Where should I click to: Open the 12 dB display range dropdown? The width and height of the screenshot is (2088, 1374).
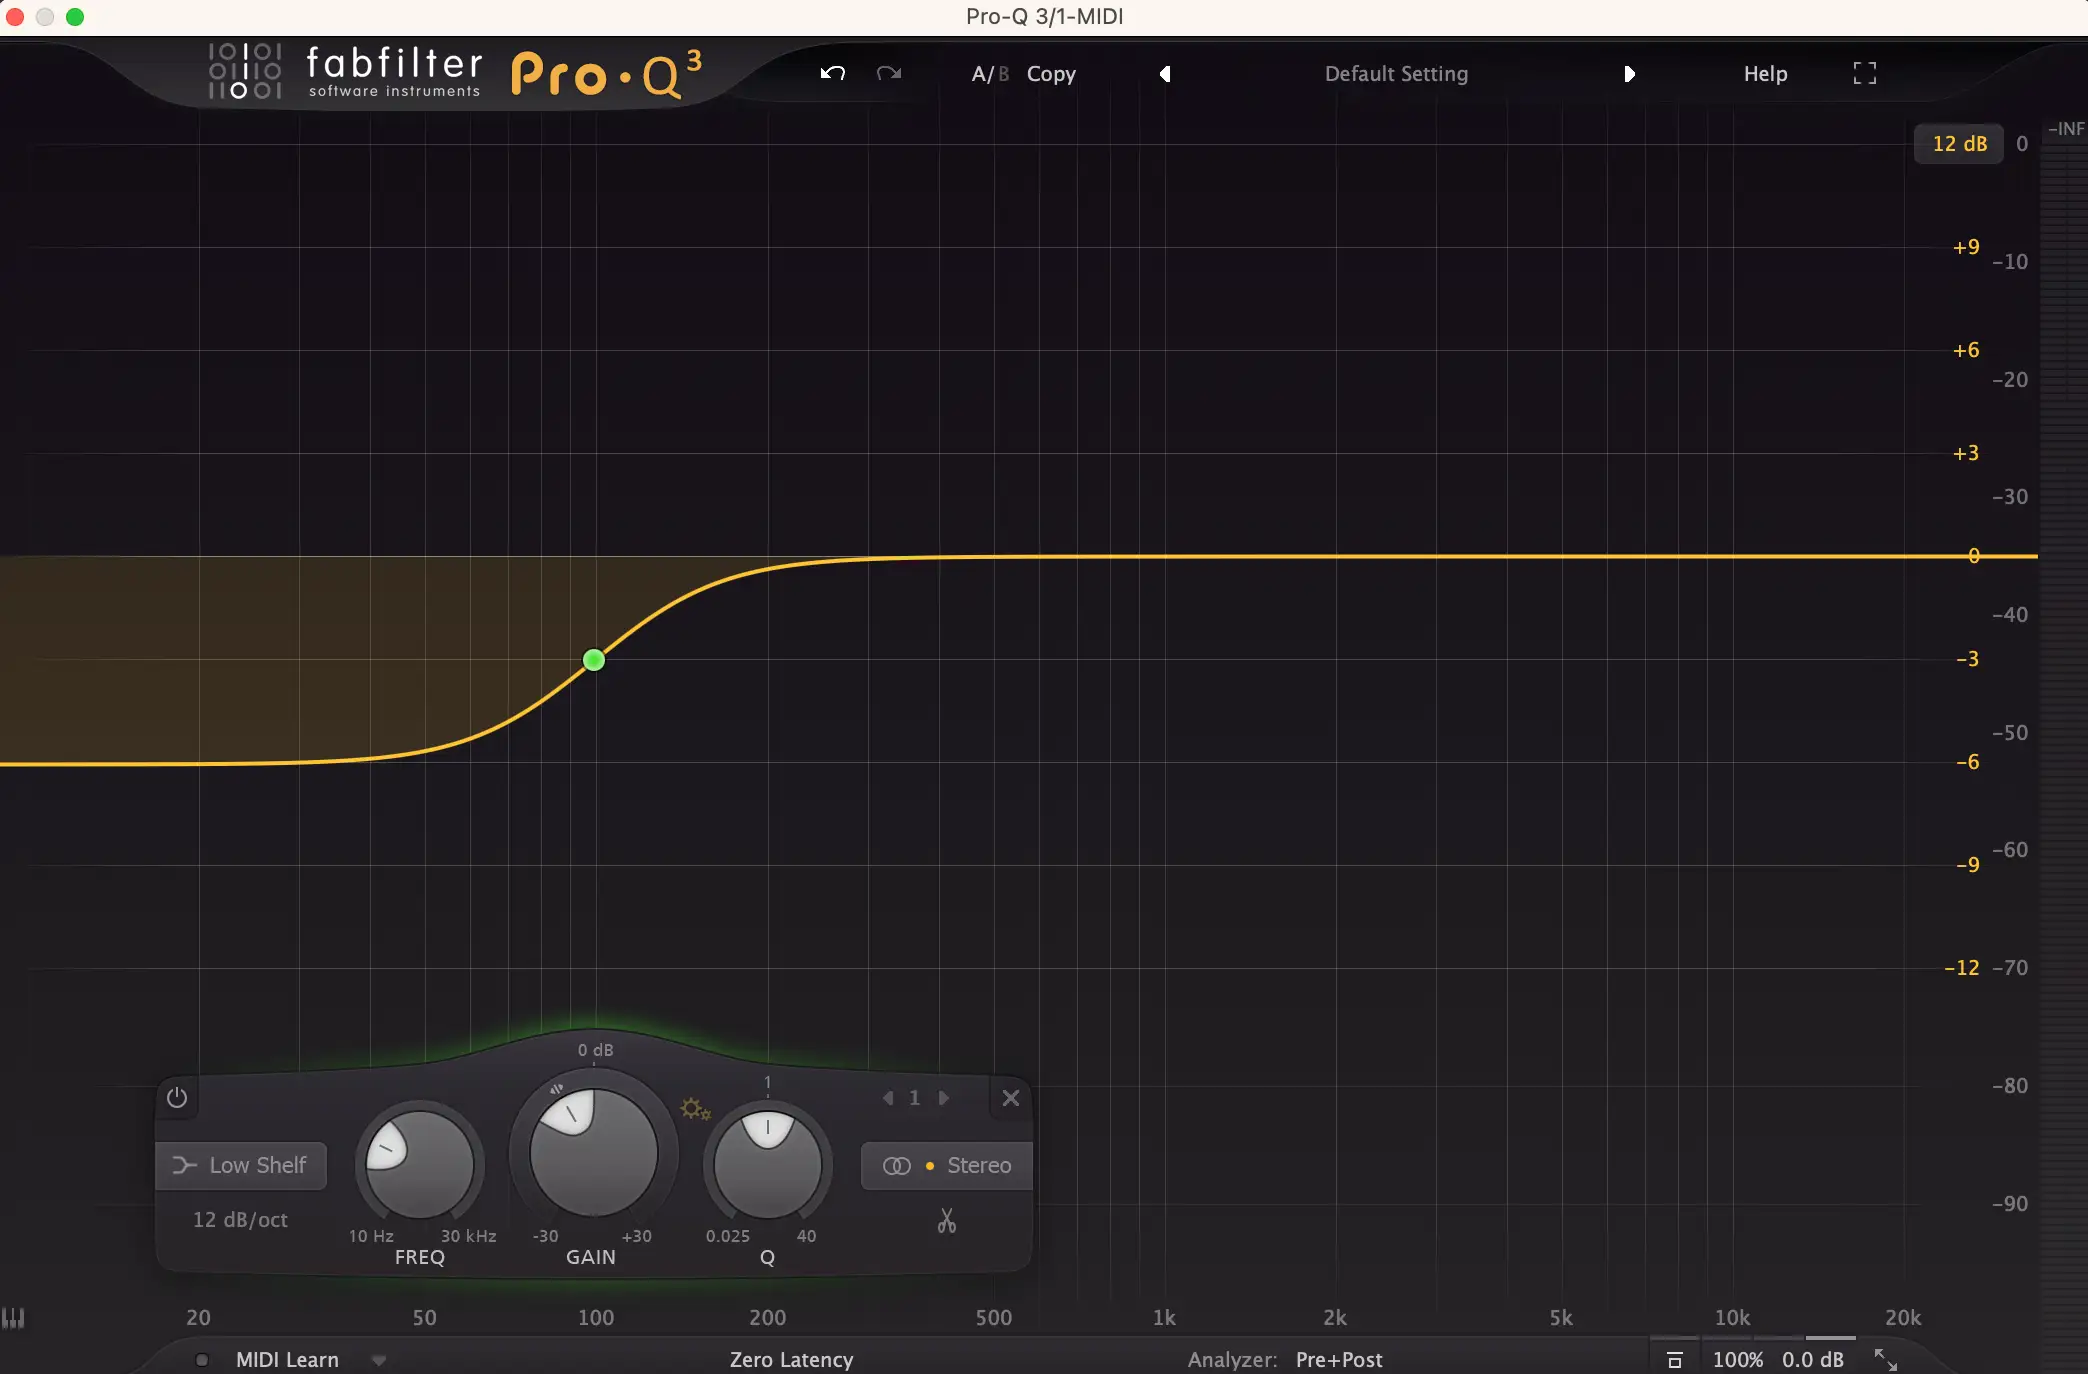point(1958,144)
